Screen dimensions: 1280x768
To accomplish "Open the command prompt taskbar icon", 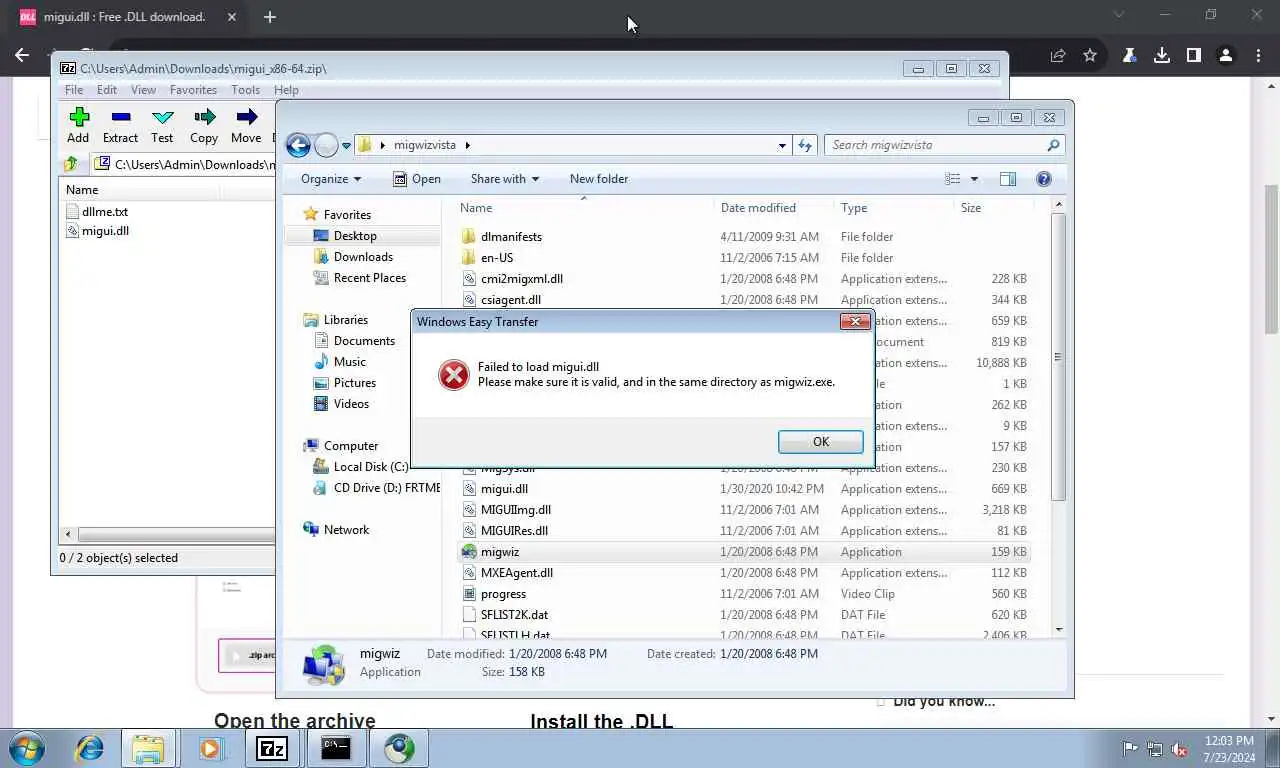I will 336,748.
